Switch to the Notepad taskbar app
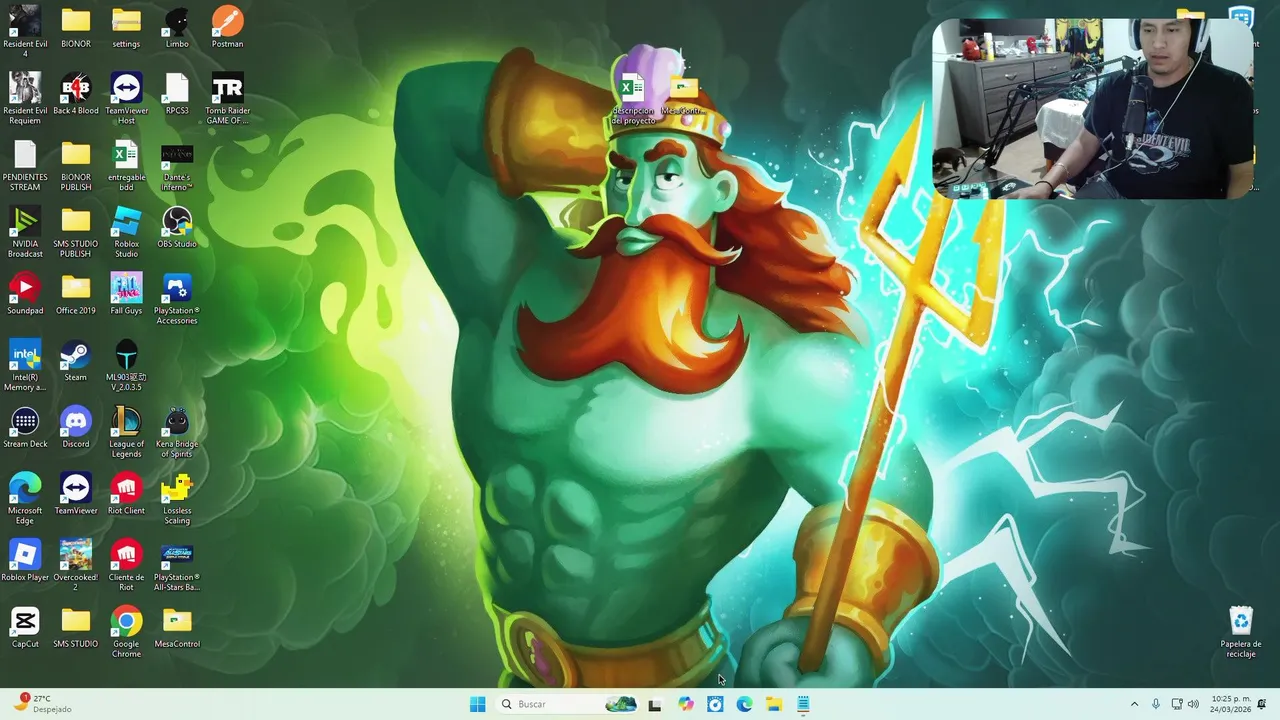 pos(803,704)
